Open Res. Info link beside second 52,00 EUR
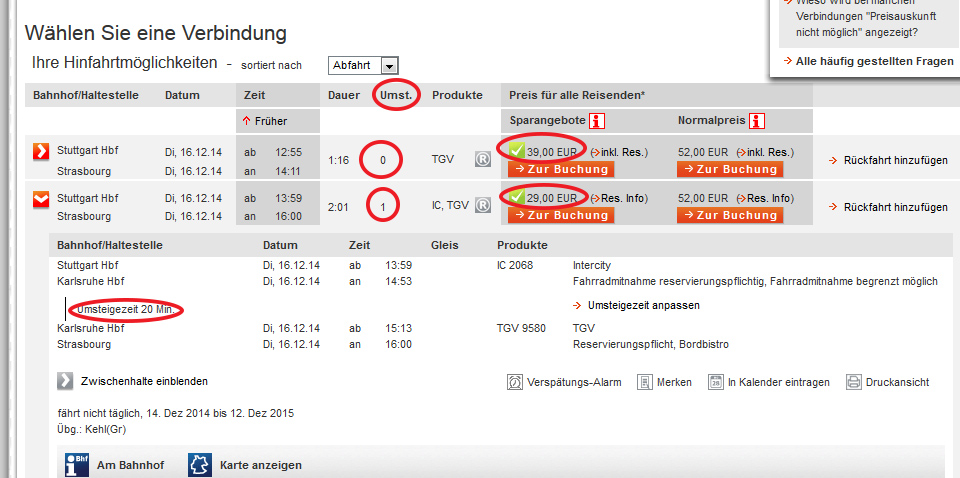 click(765, 198)
